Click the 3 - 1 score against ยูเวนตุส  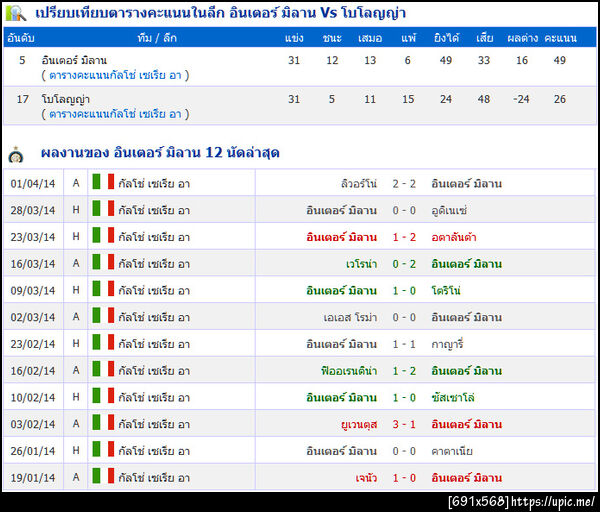coord(404,424)
